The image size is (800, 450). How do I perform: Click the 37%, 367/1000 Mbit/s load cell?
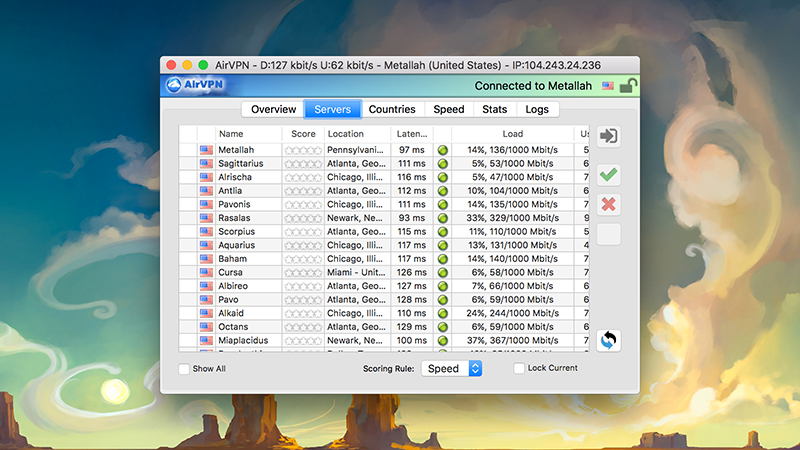click(x=512, y=340)
